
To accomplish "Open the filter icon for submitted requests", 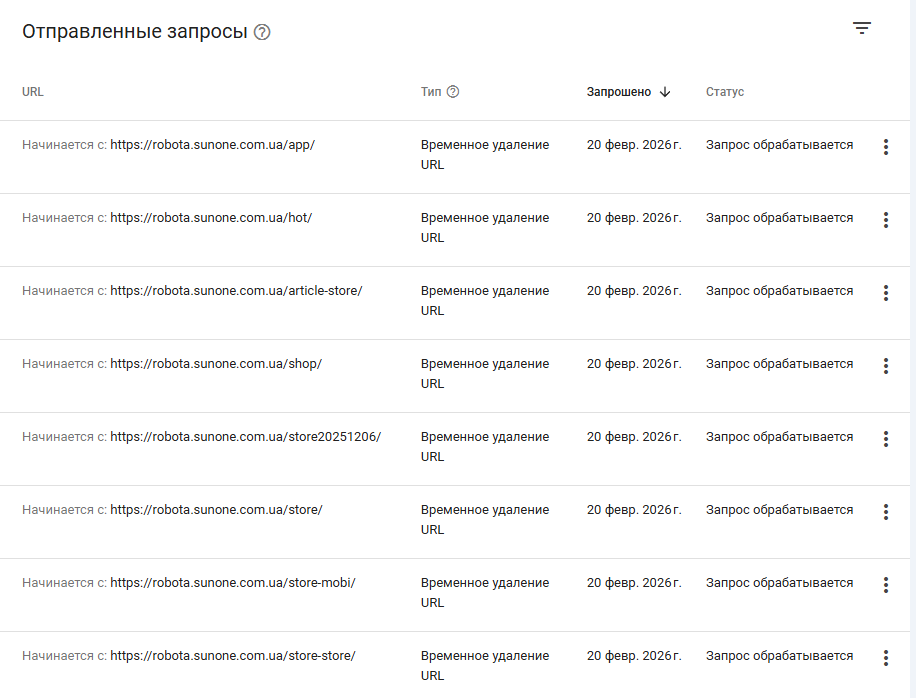I will 862,29.
